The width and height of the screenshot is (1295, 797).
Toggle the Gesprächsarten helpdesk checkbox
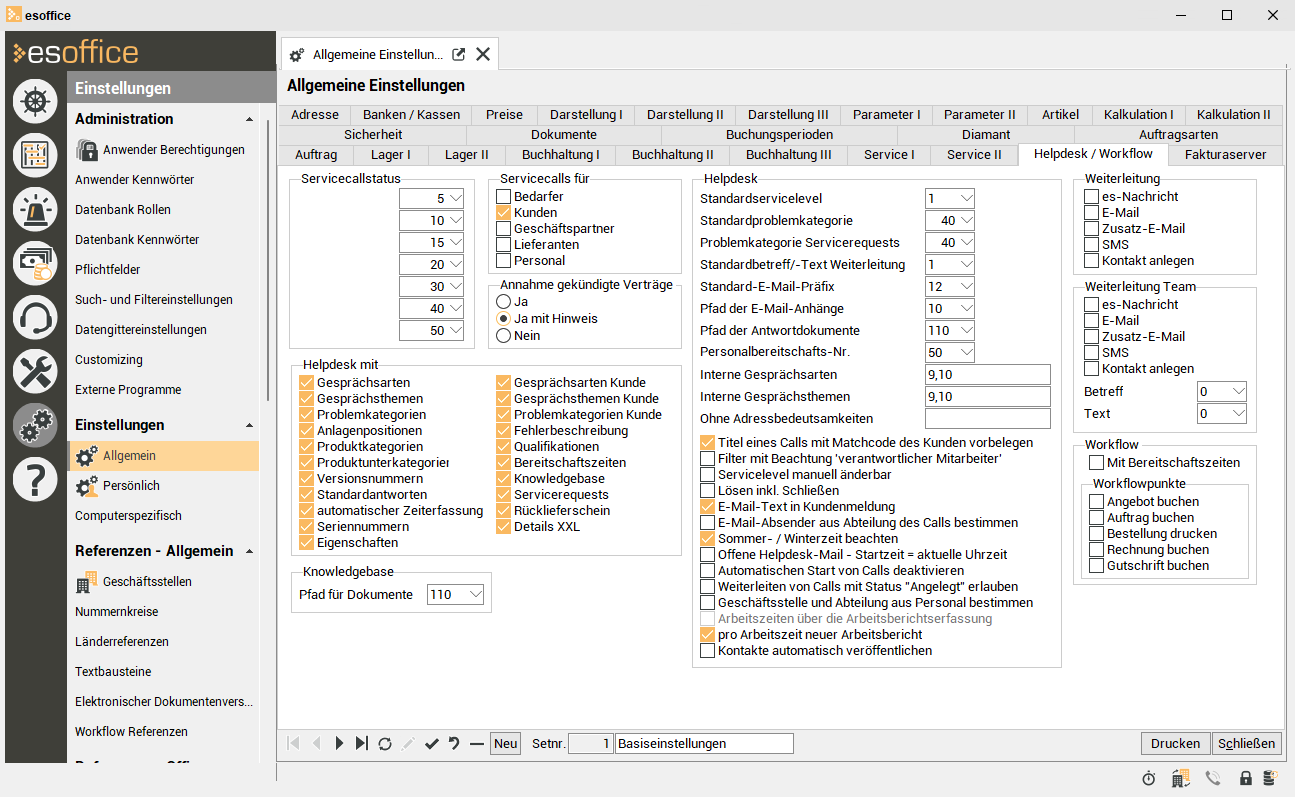click(307, 383)
